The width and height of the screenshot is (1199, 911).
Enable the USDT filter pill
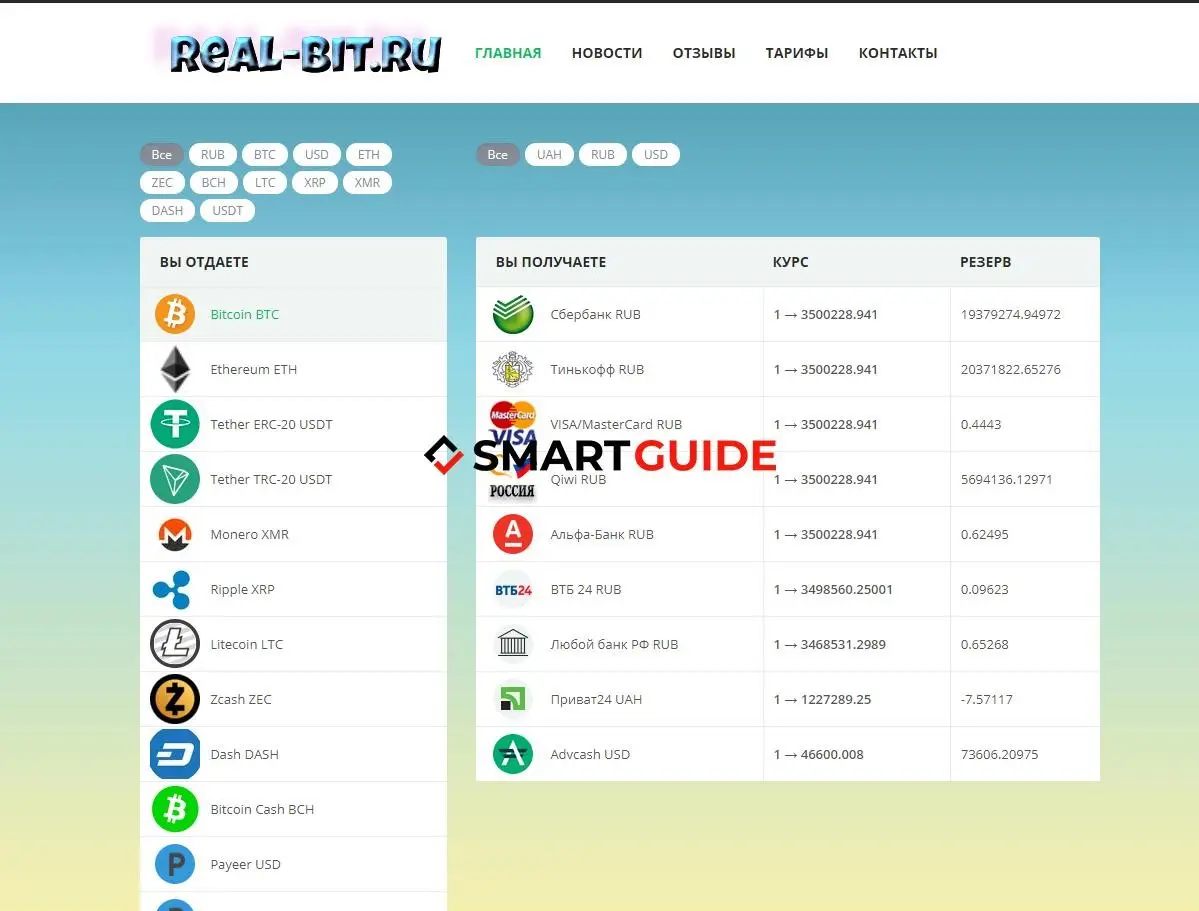click(x=227, y=211)
